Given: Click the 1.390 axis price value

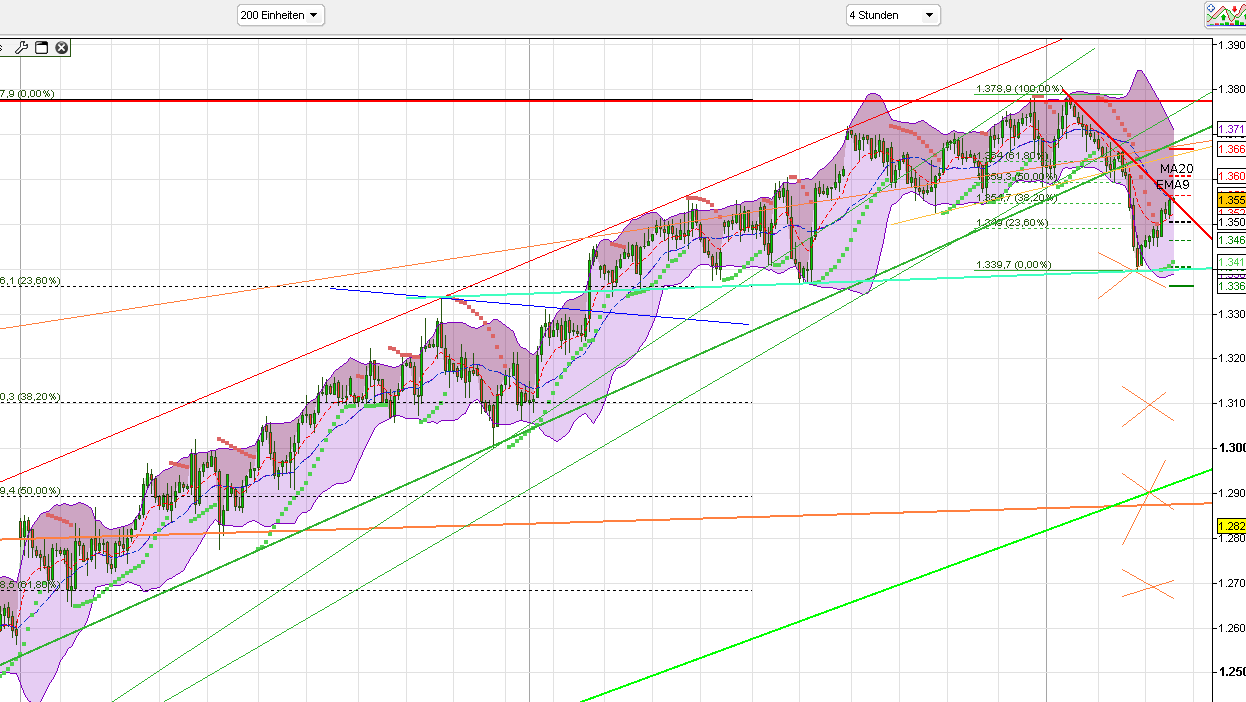Looking at the screenshot, I should [x=1231, y=44].
